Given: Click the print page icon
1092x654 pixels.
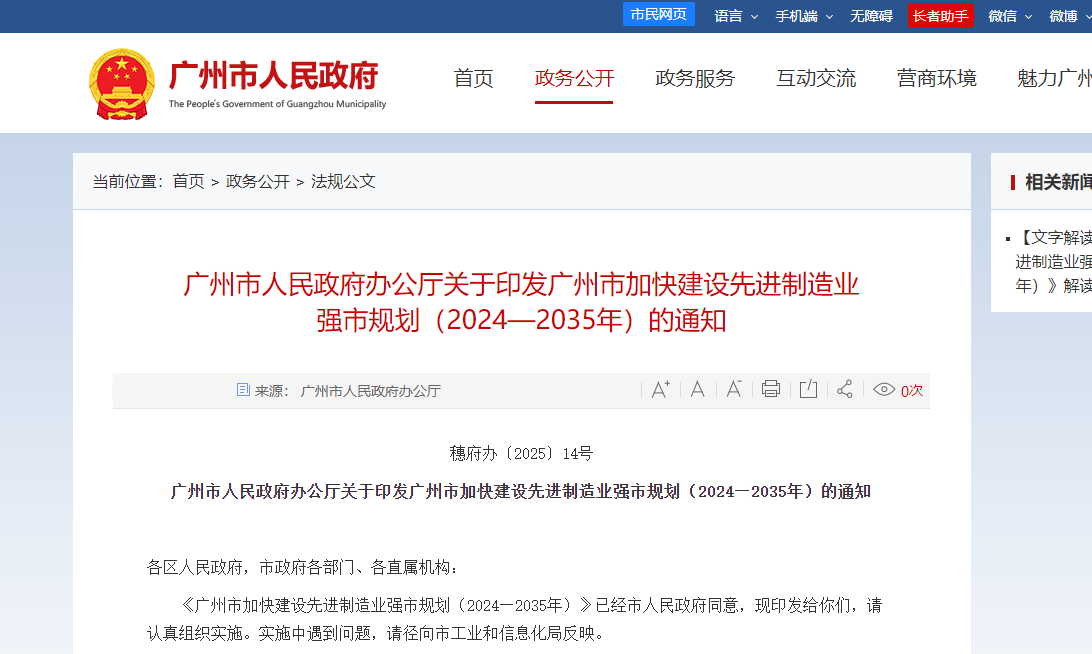Looking at the screenshot, I should pos(770,390).
